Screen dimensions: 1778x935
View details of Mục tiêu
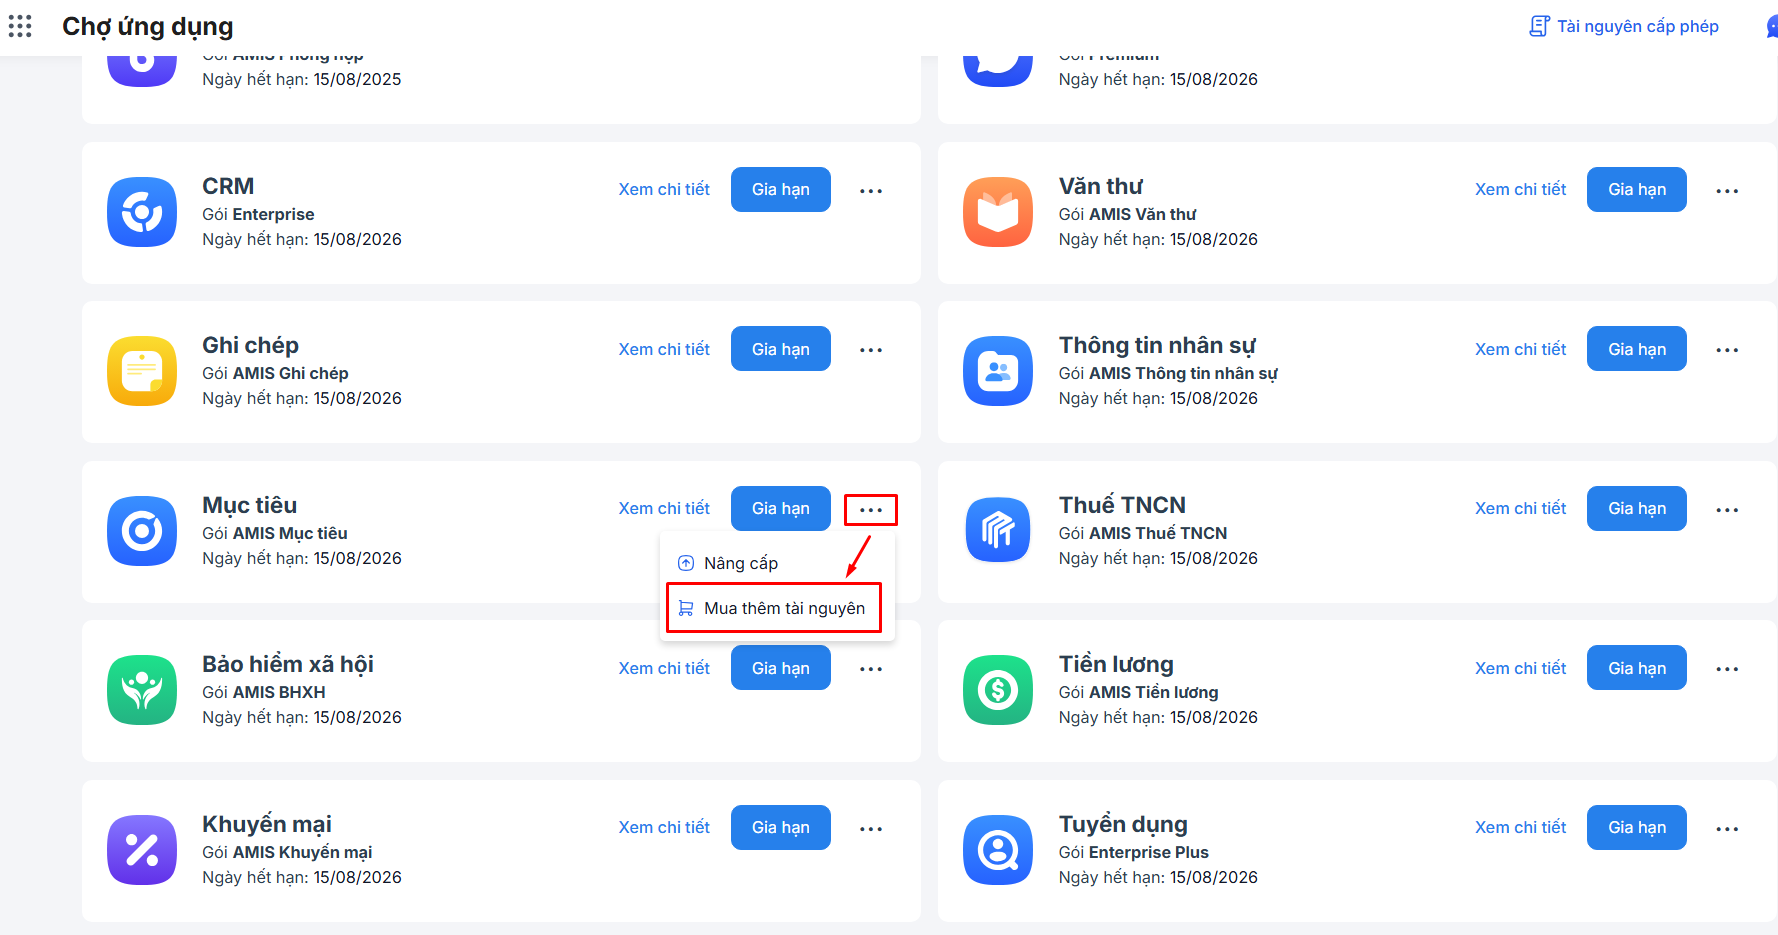point(664,508)
